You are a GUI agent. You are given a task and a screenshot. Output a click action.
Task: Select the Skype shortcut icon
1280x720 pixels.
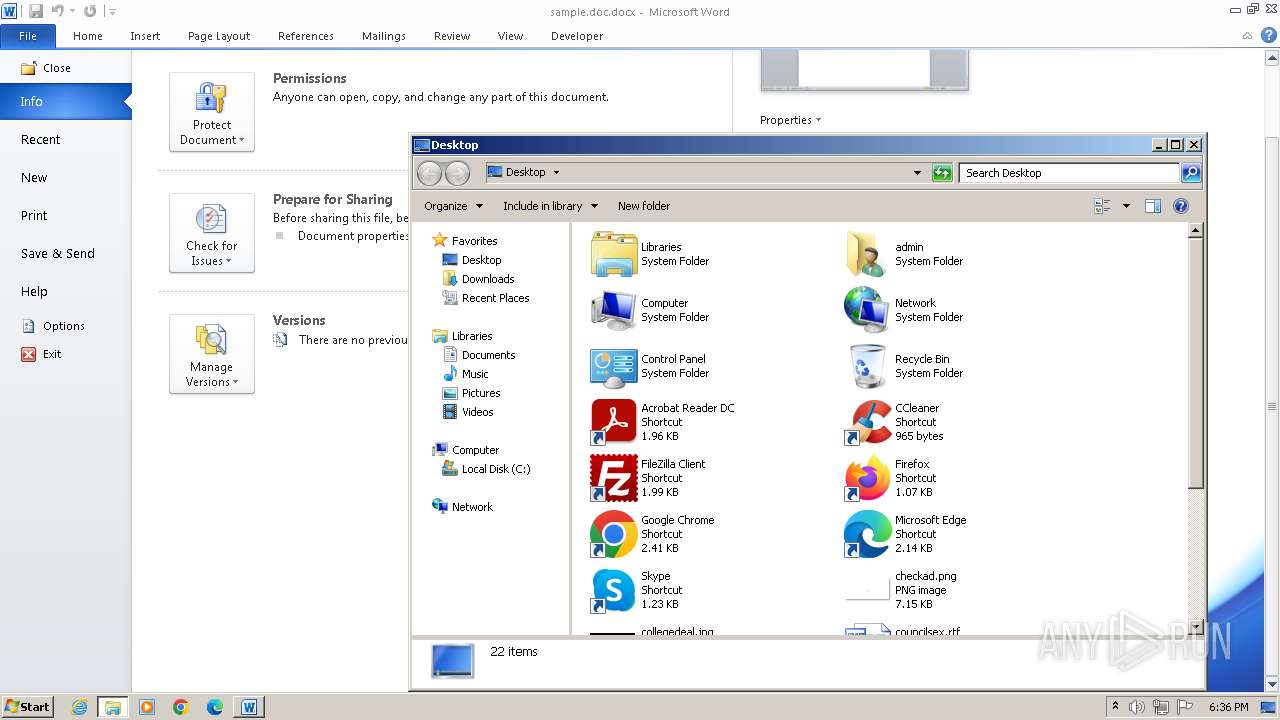(x=613, y=590)
